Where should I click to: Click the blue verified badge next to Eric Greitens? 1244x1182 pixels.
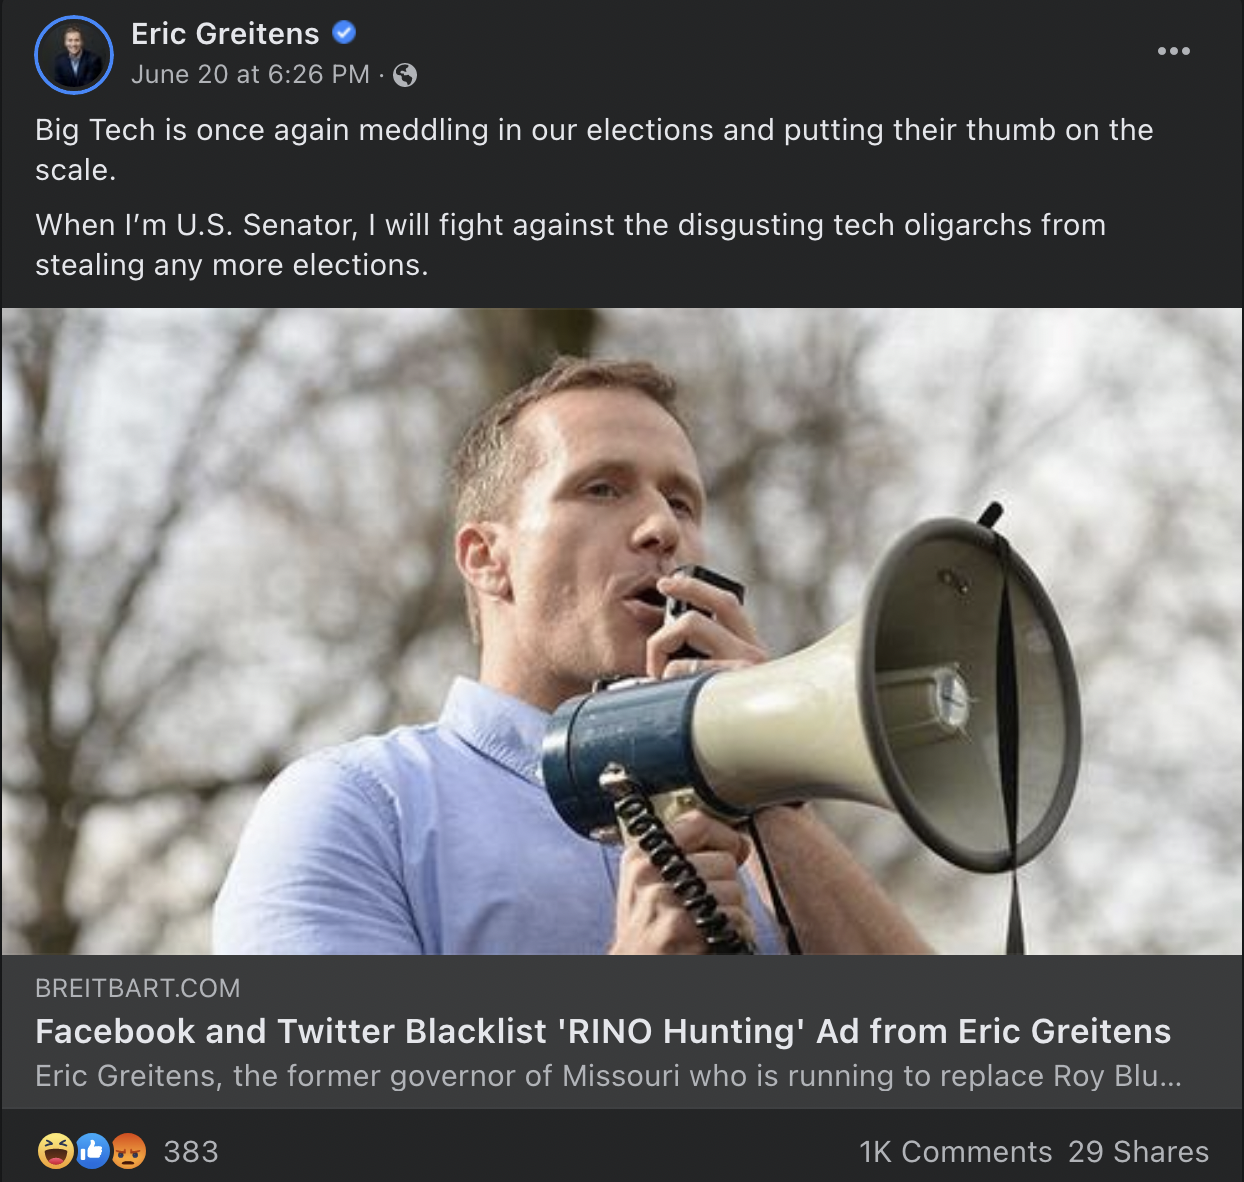pyautogui.click(x=342, y=32)
